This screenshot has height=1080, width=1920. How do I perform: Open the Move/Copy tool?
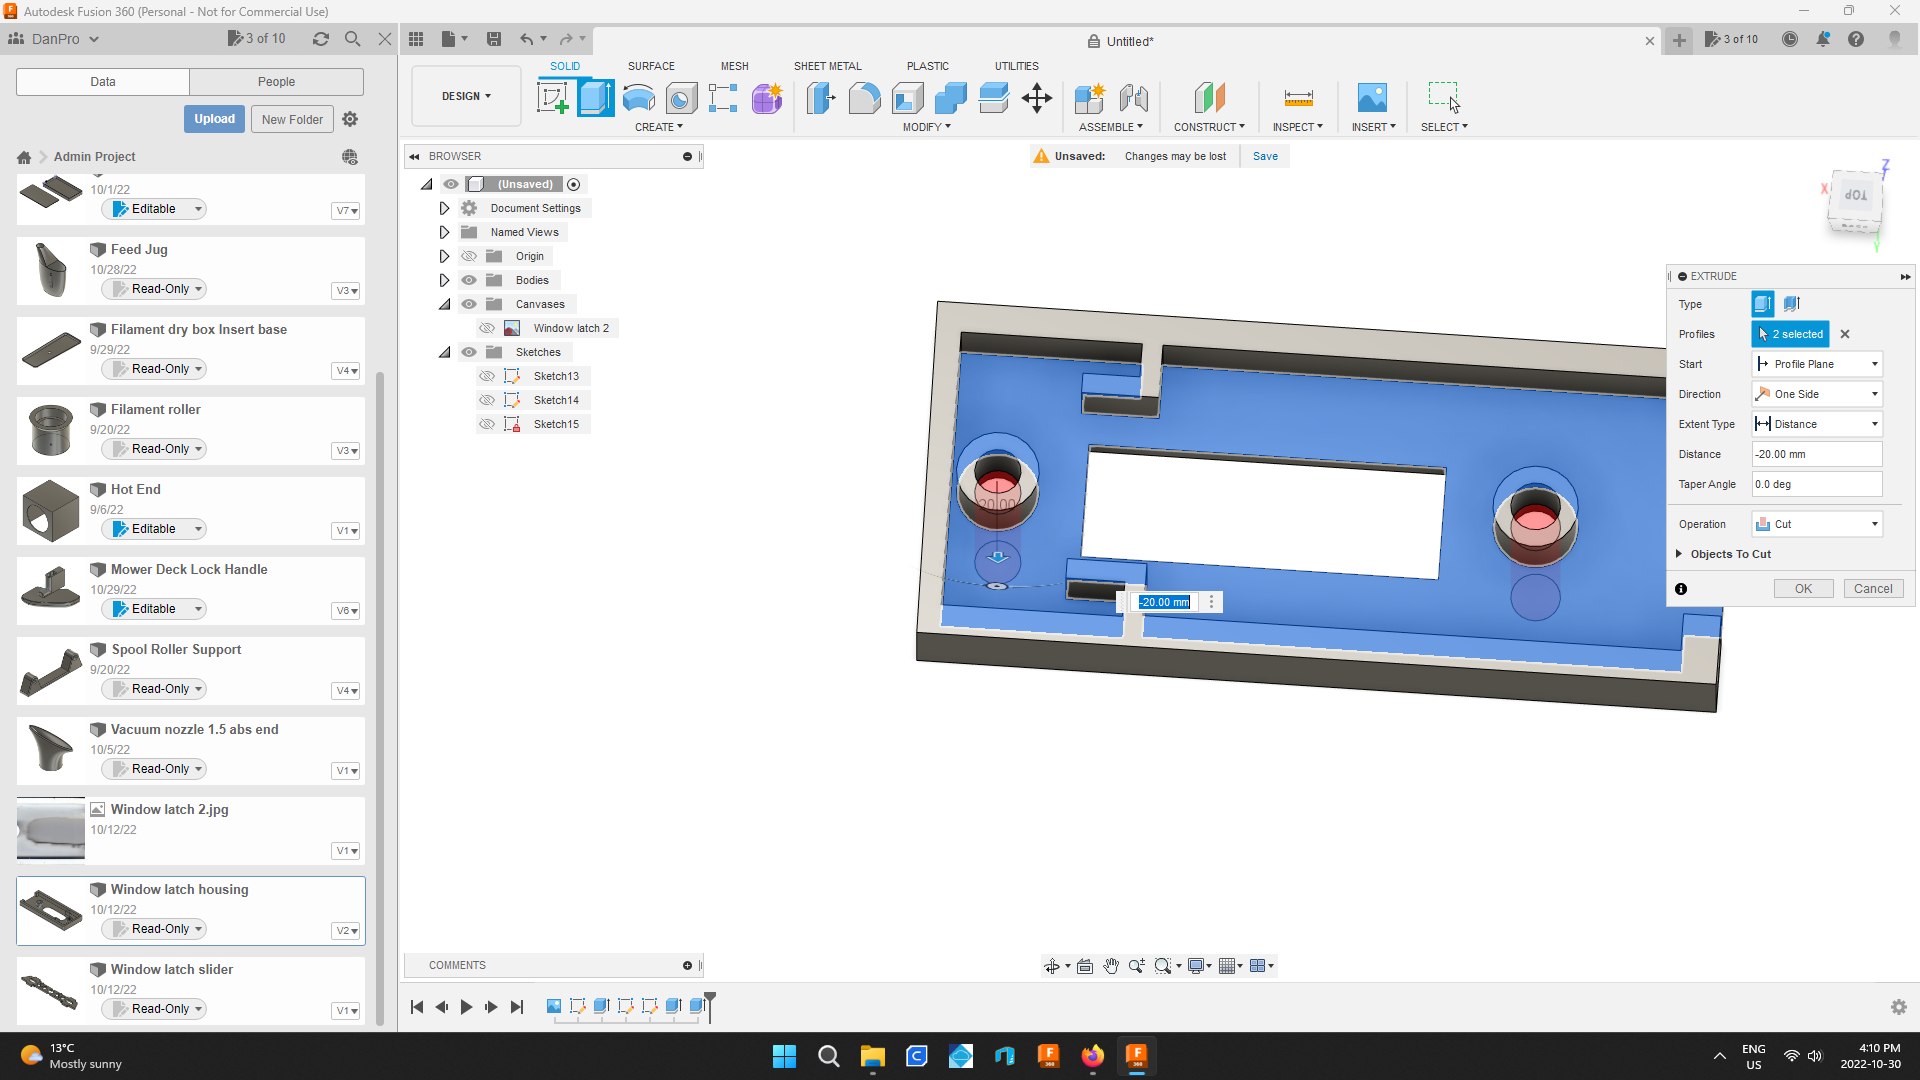[1037, 98]
